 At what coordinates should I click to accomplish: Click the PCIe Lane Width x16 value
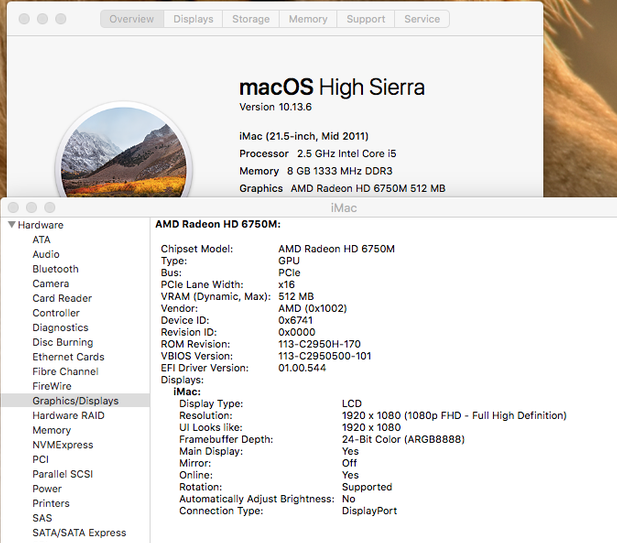(x=286, y=284)
